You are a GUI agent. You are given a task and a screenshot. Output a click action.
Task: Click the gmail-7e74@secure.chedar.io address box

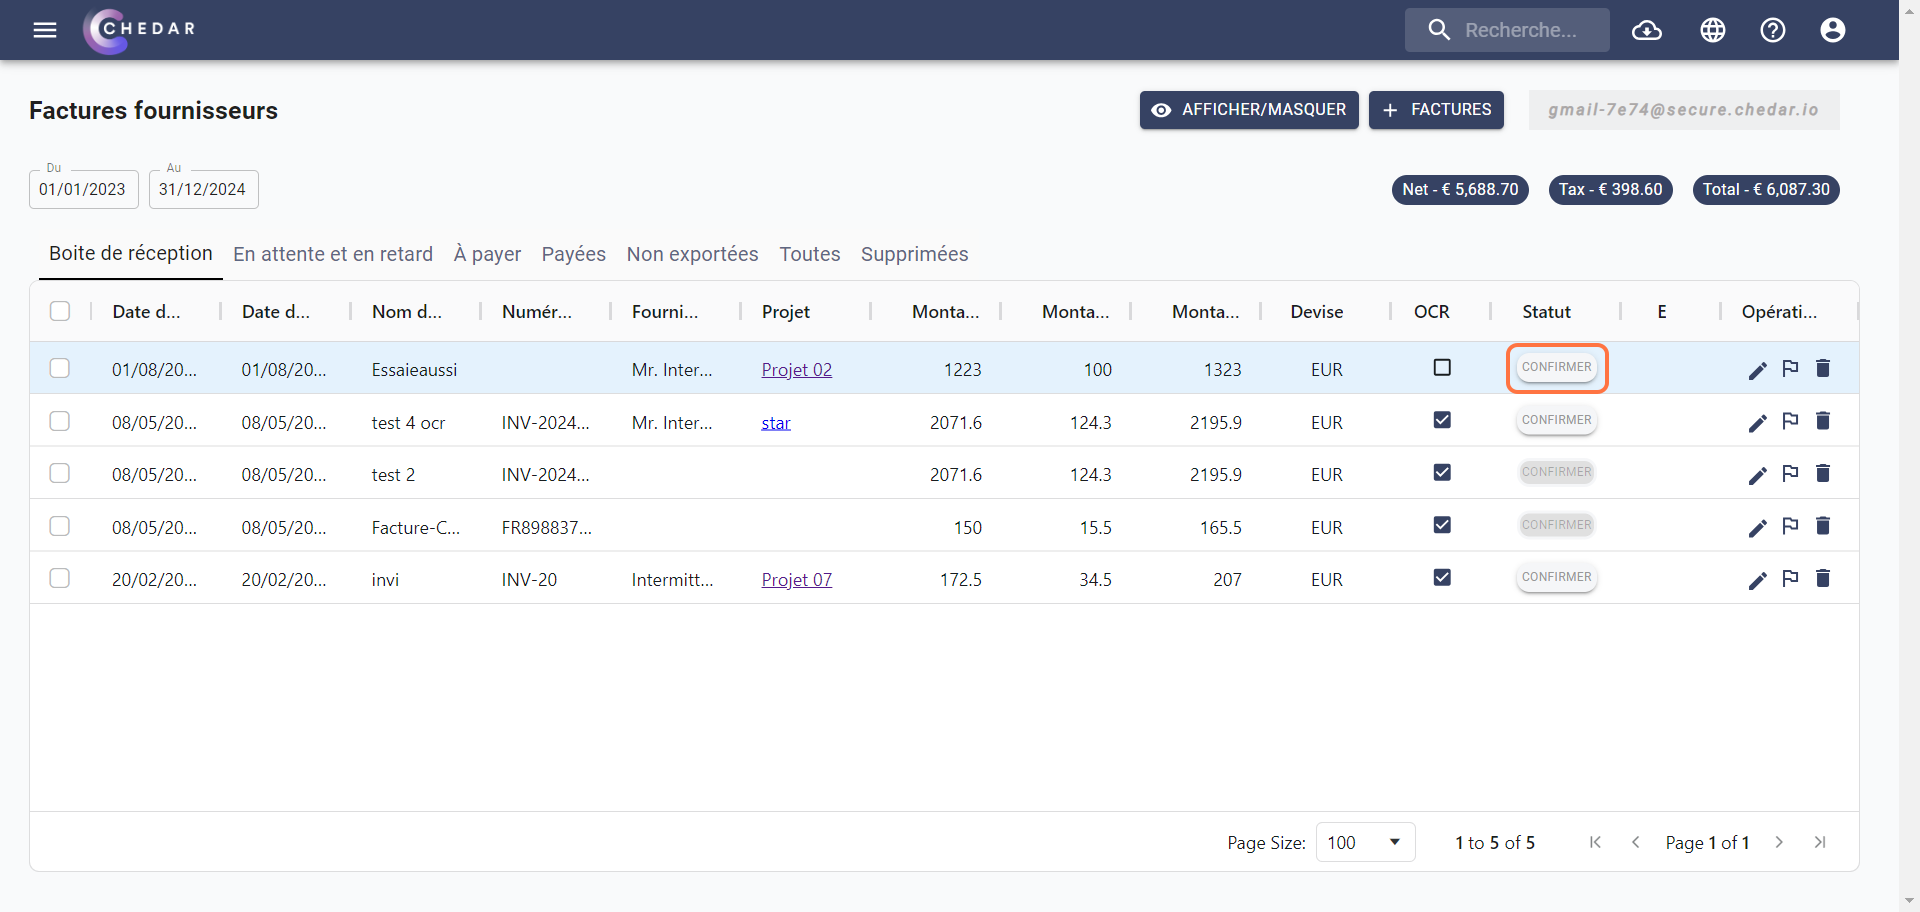click(1684, 110)
